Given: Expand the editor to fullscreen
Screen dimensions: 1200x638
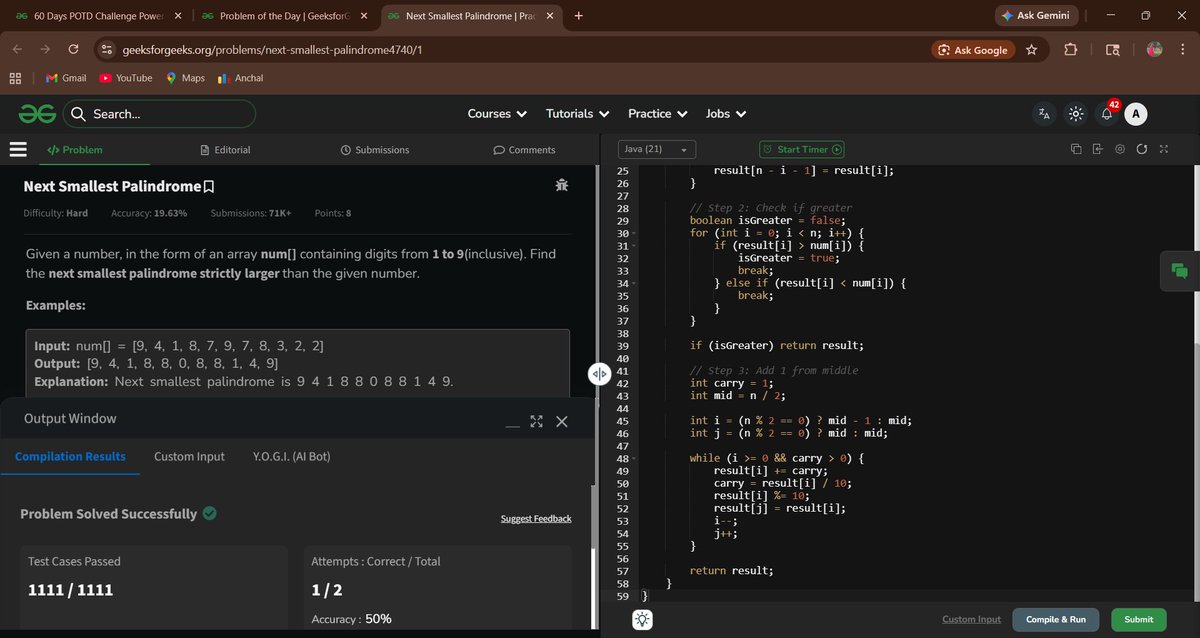Looking at the screenshot, I should point(1163,149).
